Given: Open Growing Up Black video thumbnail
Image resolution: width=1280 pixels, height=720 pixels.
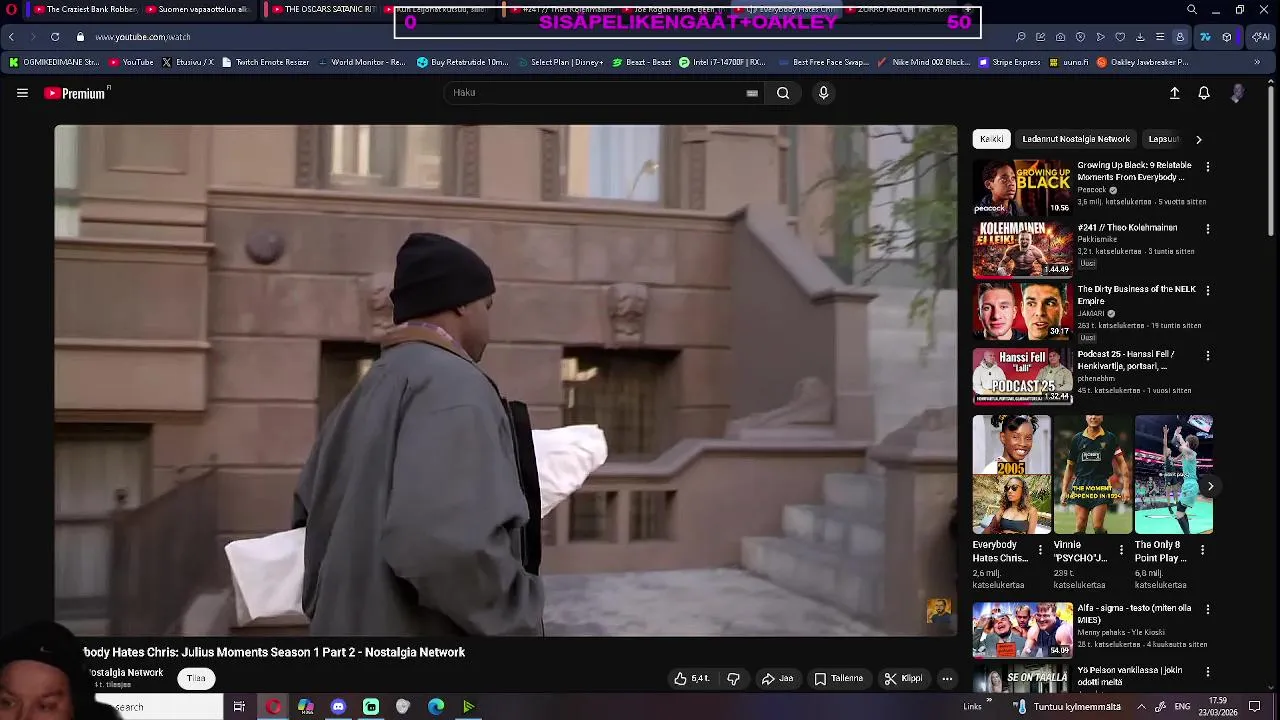Looking at the screenshot, I should pos(1022,187).
